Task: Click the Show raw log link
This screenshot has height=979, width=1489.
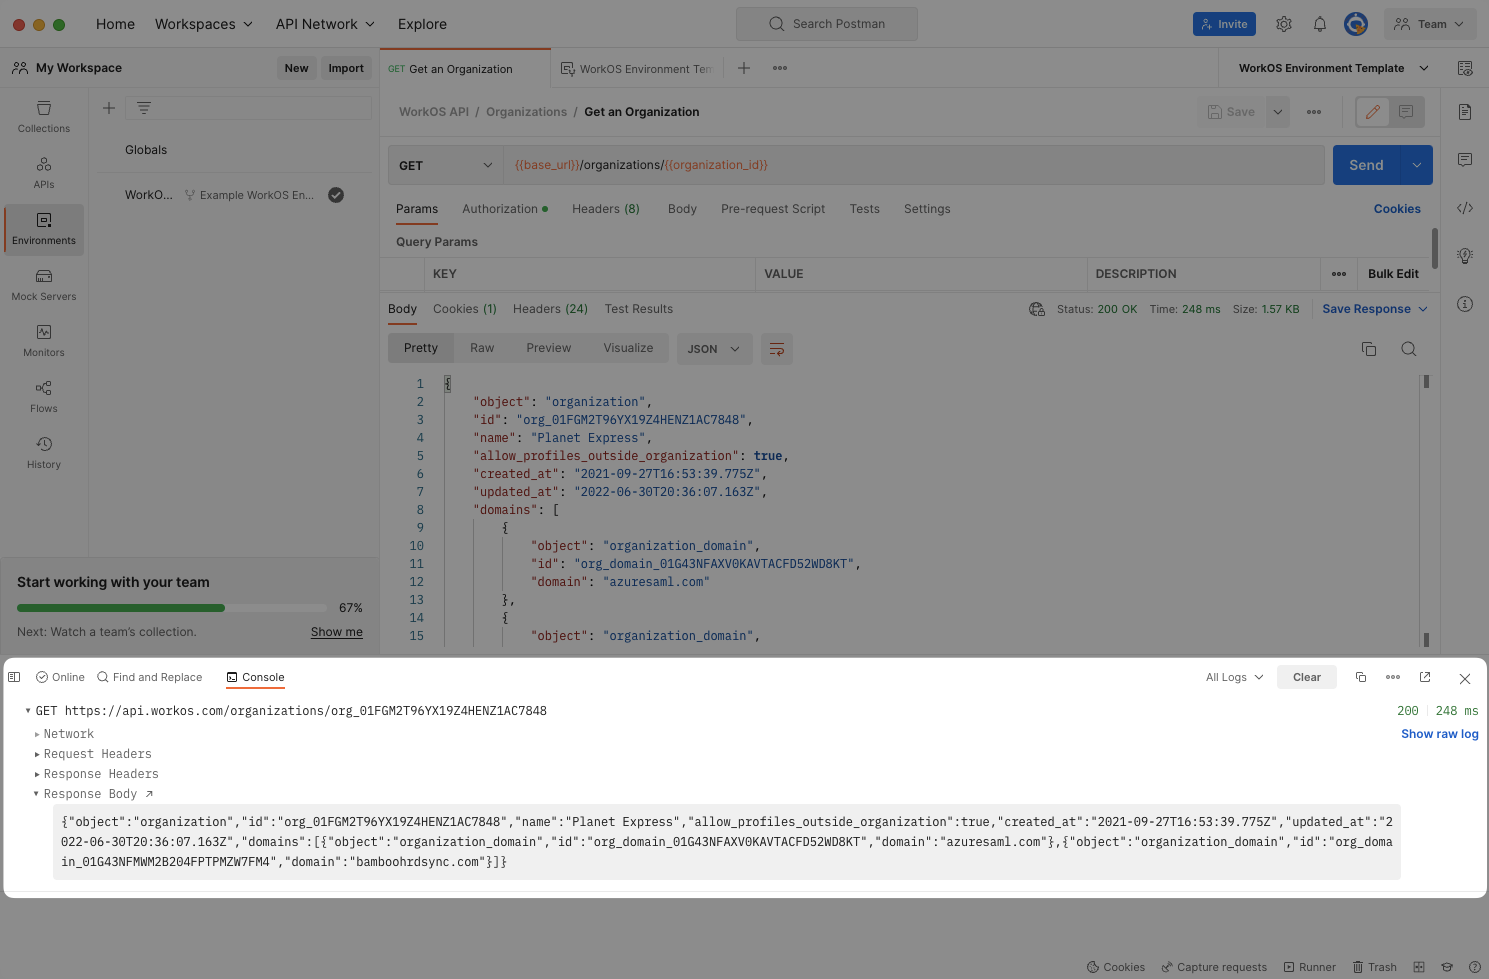Action: (x=1439, y=734)
